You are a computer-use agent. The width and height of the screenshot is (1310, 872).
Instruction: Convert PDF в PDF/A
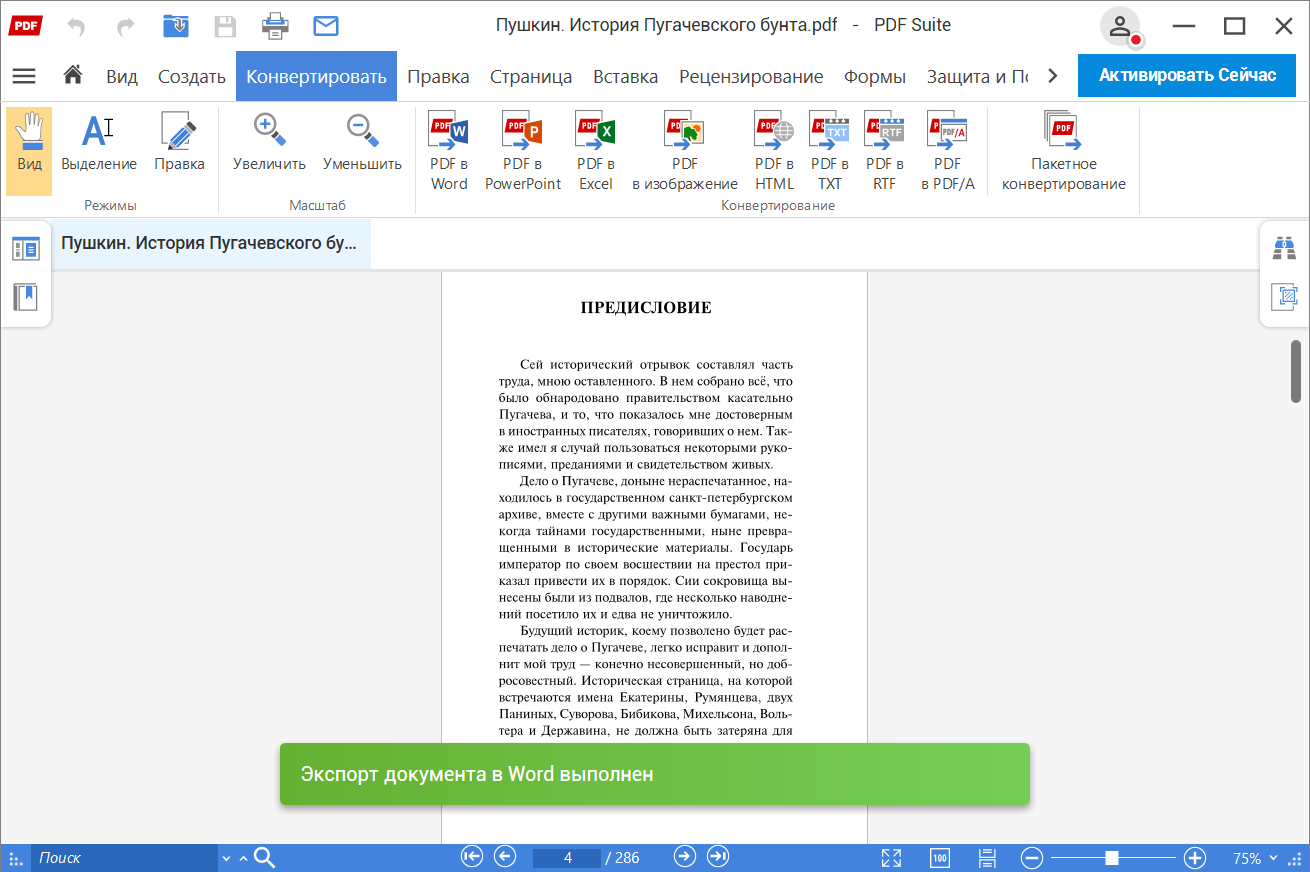948,152
